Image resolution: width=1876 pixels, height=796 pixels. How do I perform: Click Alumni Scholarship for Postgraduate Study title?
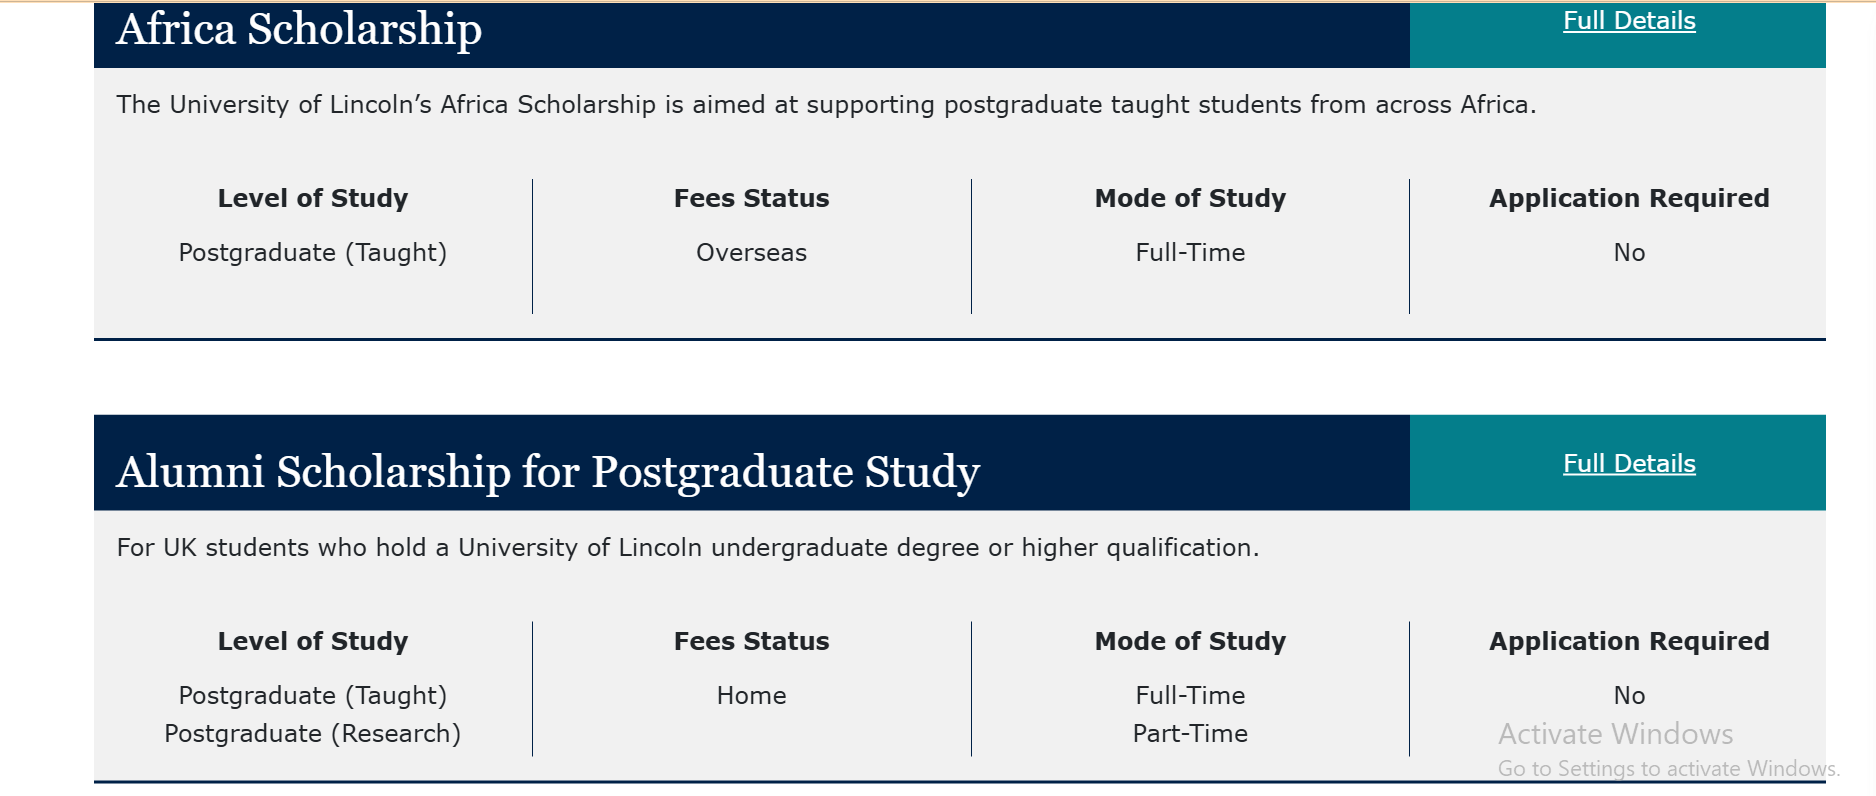click(x=547, y=472)
